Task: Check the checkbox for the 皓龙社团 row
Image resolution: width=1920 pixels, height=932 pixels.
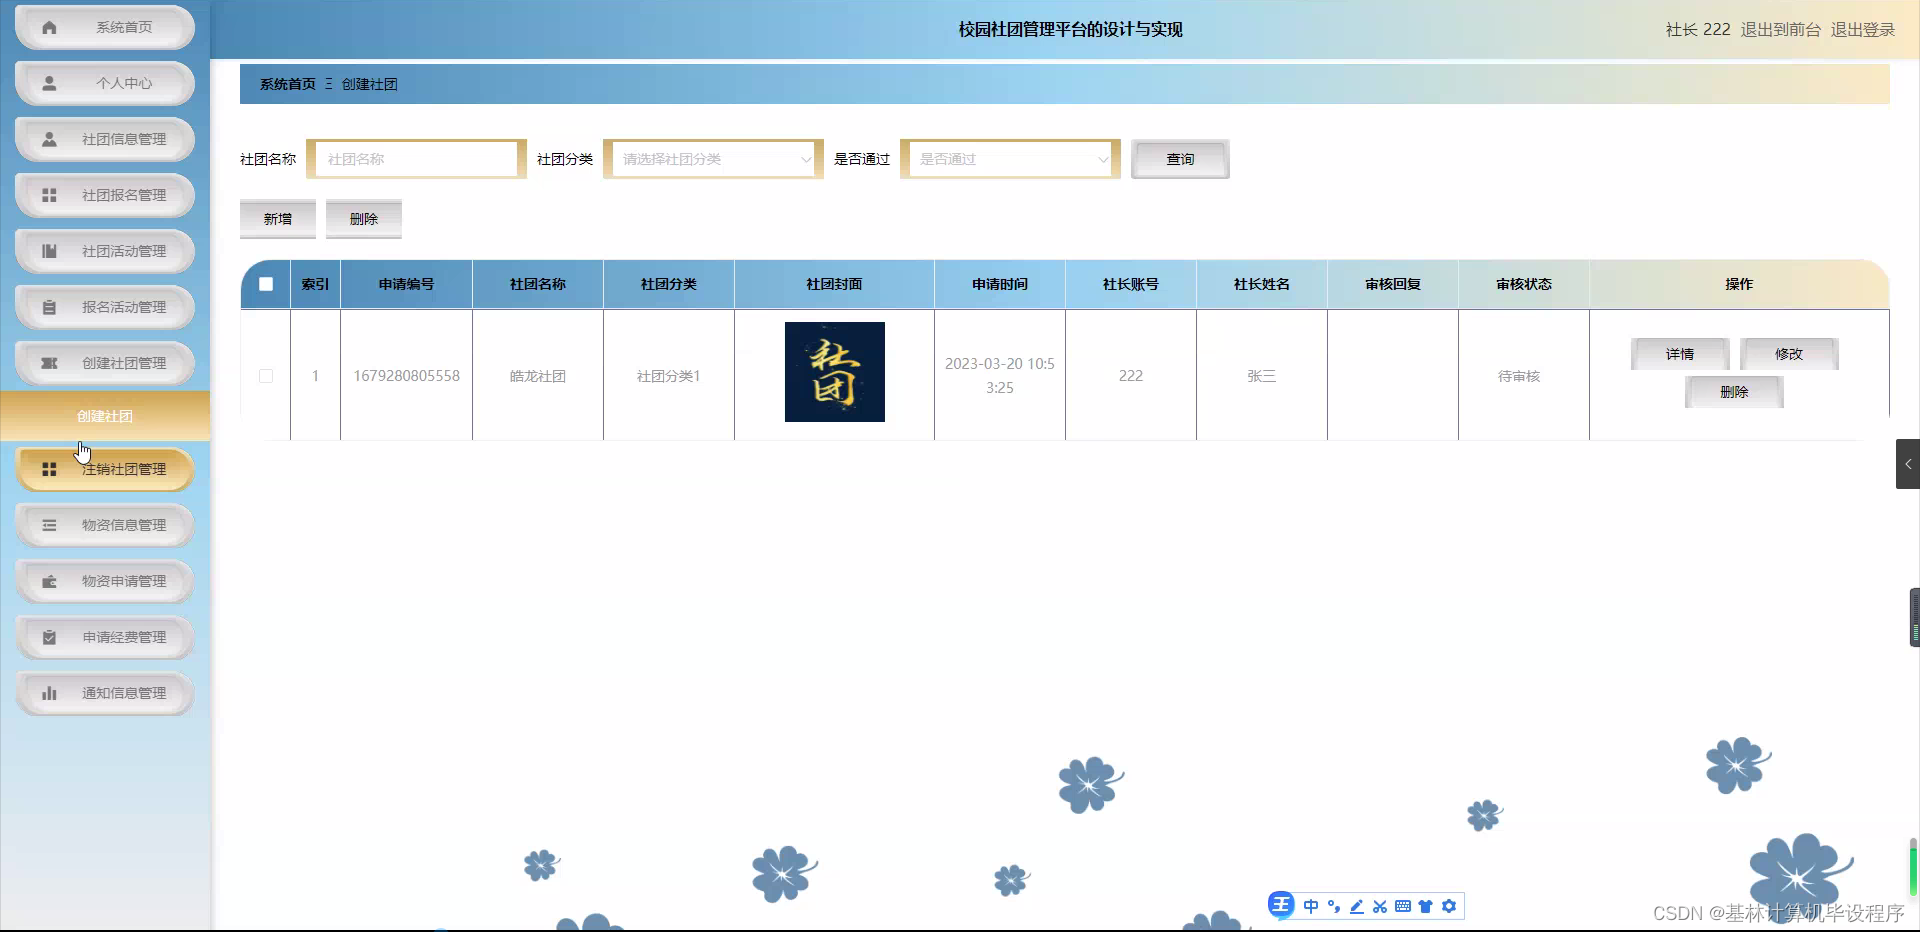Action: pyautogui.click(x=265, y=376)
